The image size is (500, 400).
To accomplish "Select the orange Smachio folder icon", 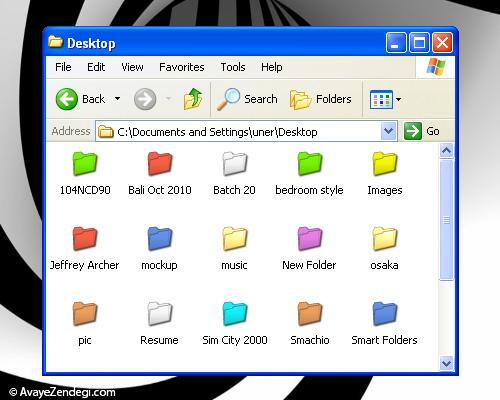I will point(310,314).
